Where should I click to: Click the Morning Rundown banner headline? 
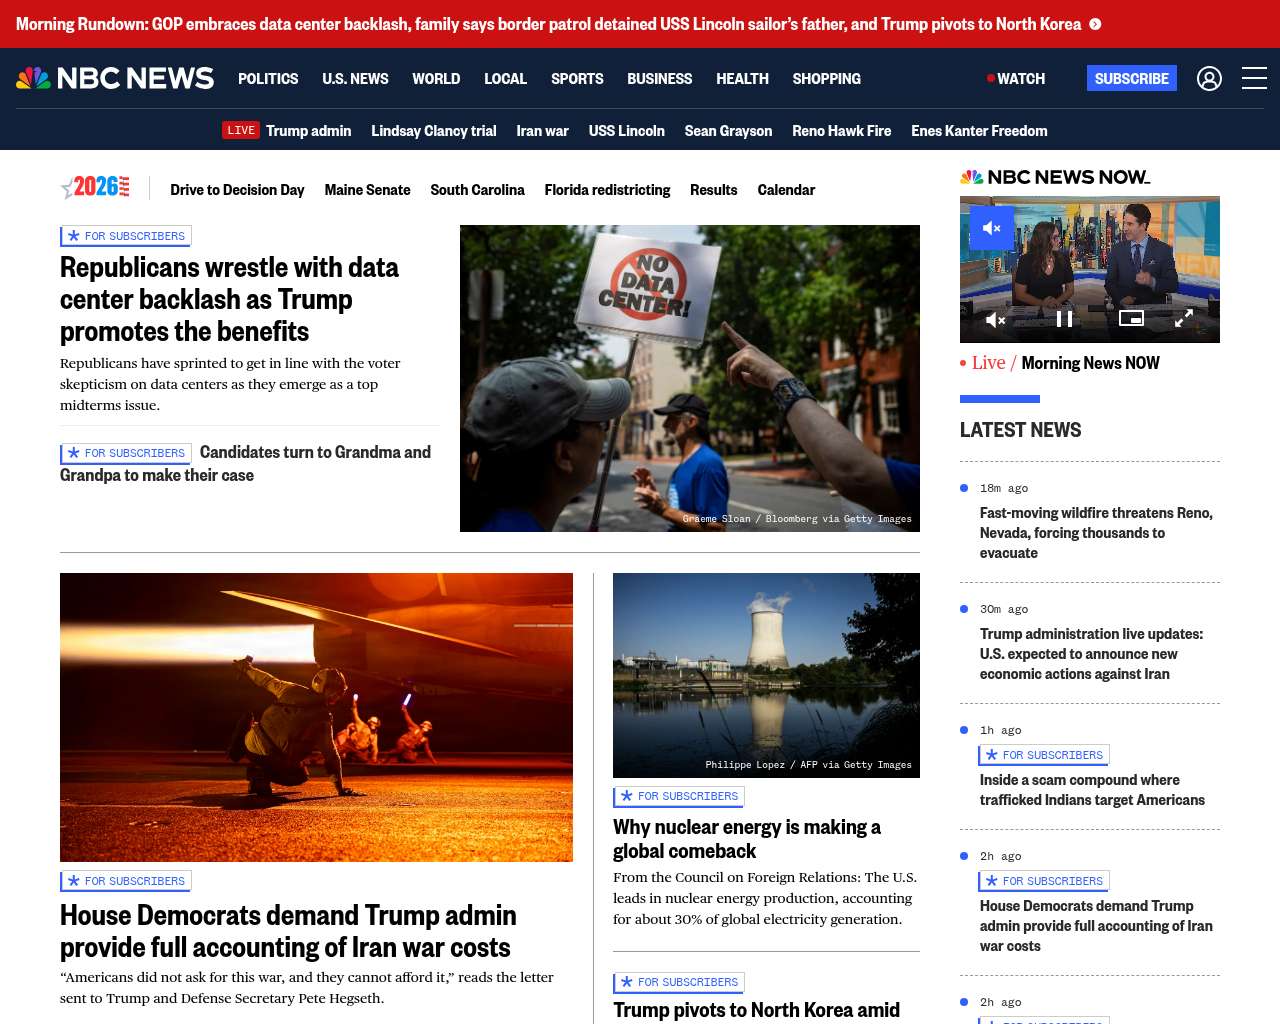[x=548, y=24]
